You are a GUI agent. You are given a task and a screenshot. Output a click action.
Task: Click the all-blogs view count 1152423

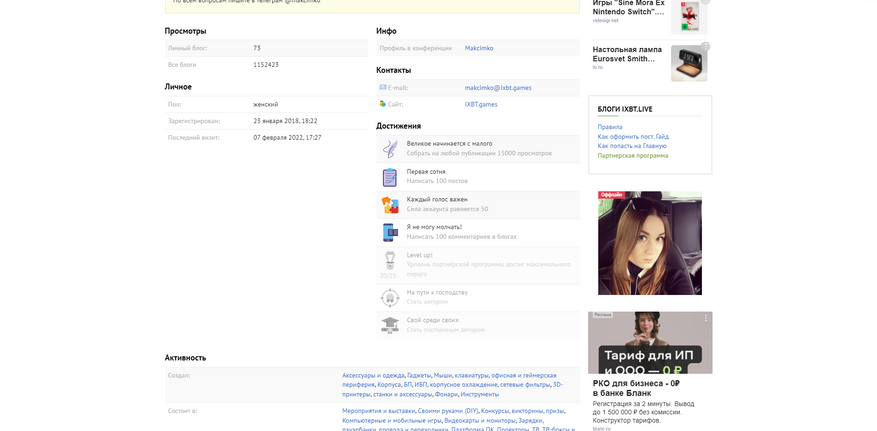coord(266,65)
